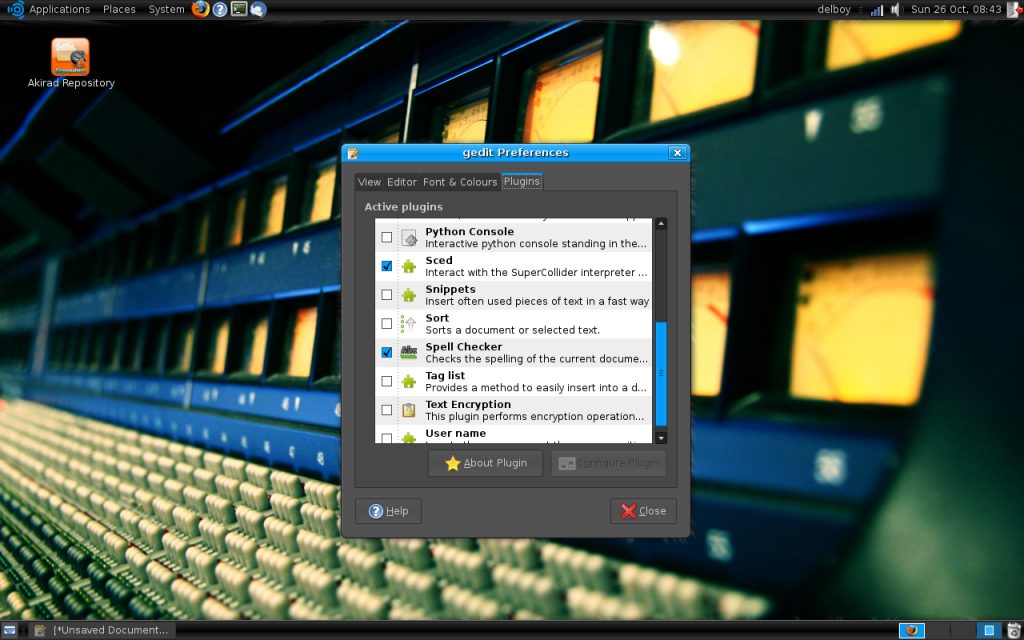Switch to the Editor tab
The image size is (1024, 640).
402,182
